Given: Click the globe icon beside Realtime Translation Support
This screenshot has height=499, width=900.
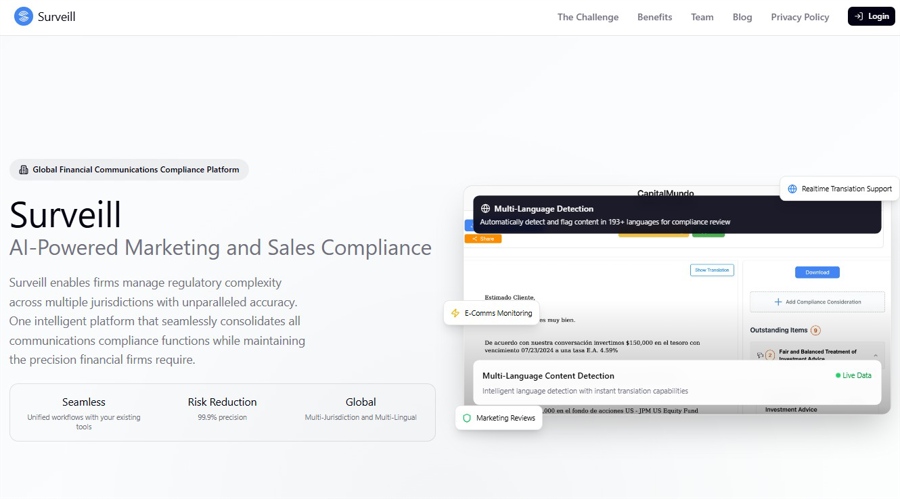Looking at the screenshot, I should tap(792, 188).
